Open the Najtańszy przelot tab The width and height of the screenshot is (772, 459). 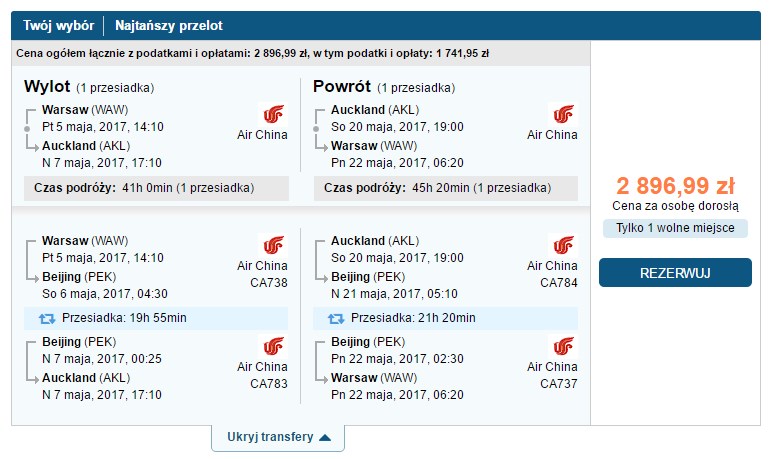169,26
